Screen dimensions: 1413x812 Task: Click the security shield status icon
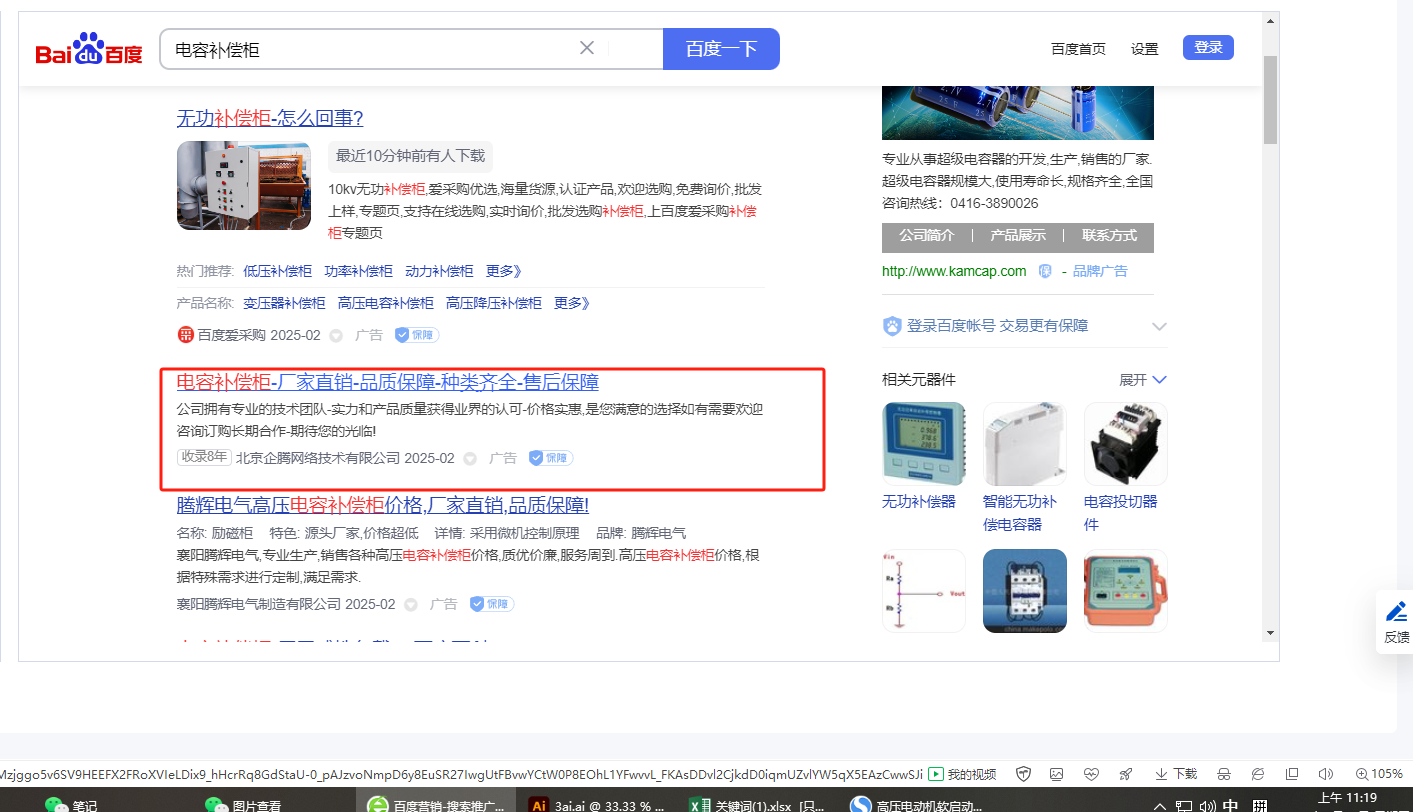pos(1023,774)
